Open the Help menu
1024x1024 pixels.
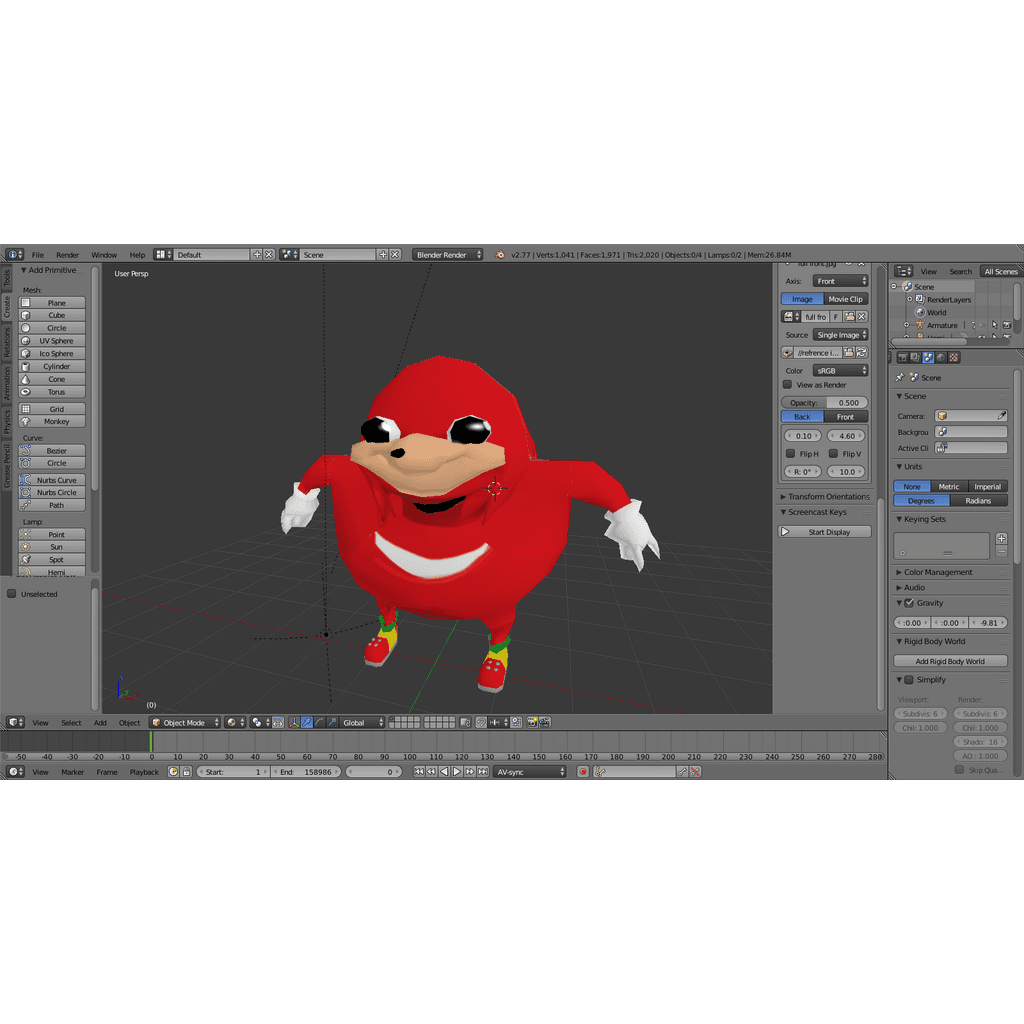coord(137,255)
